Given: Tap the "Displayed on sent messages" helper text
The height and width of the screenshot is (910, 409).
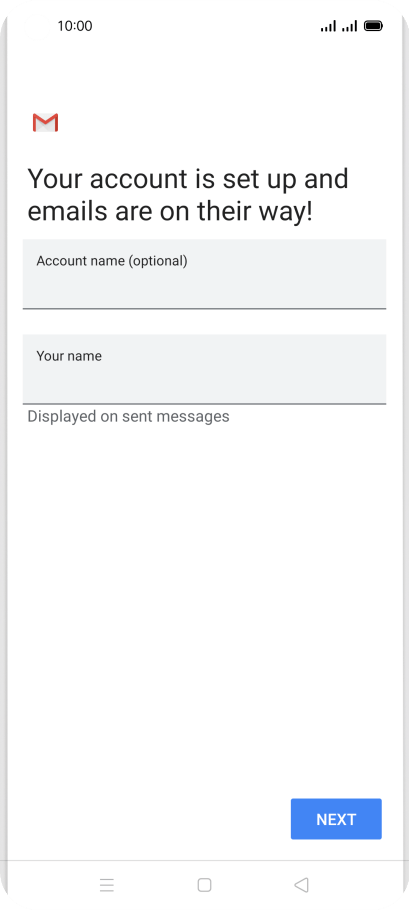Looking at the screenshot, I should tap(128, 417).
